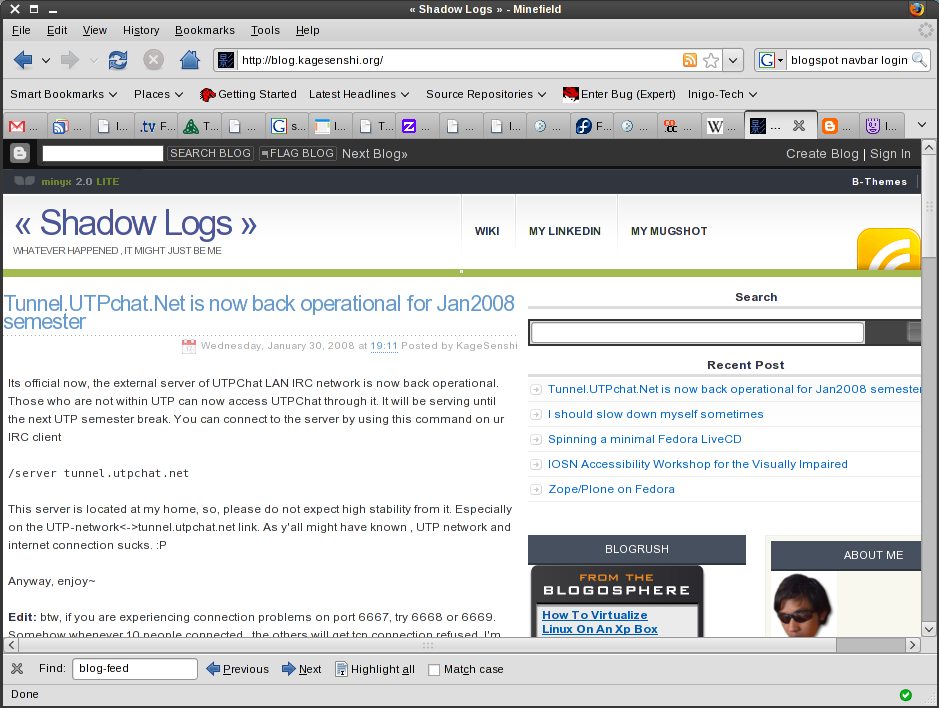Click the vertical scrollbar down arrow
The height and width of the screenshot is (708, 939).
click(928, 629)
